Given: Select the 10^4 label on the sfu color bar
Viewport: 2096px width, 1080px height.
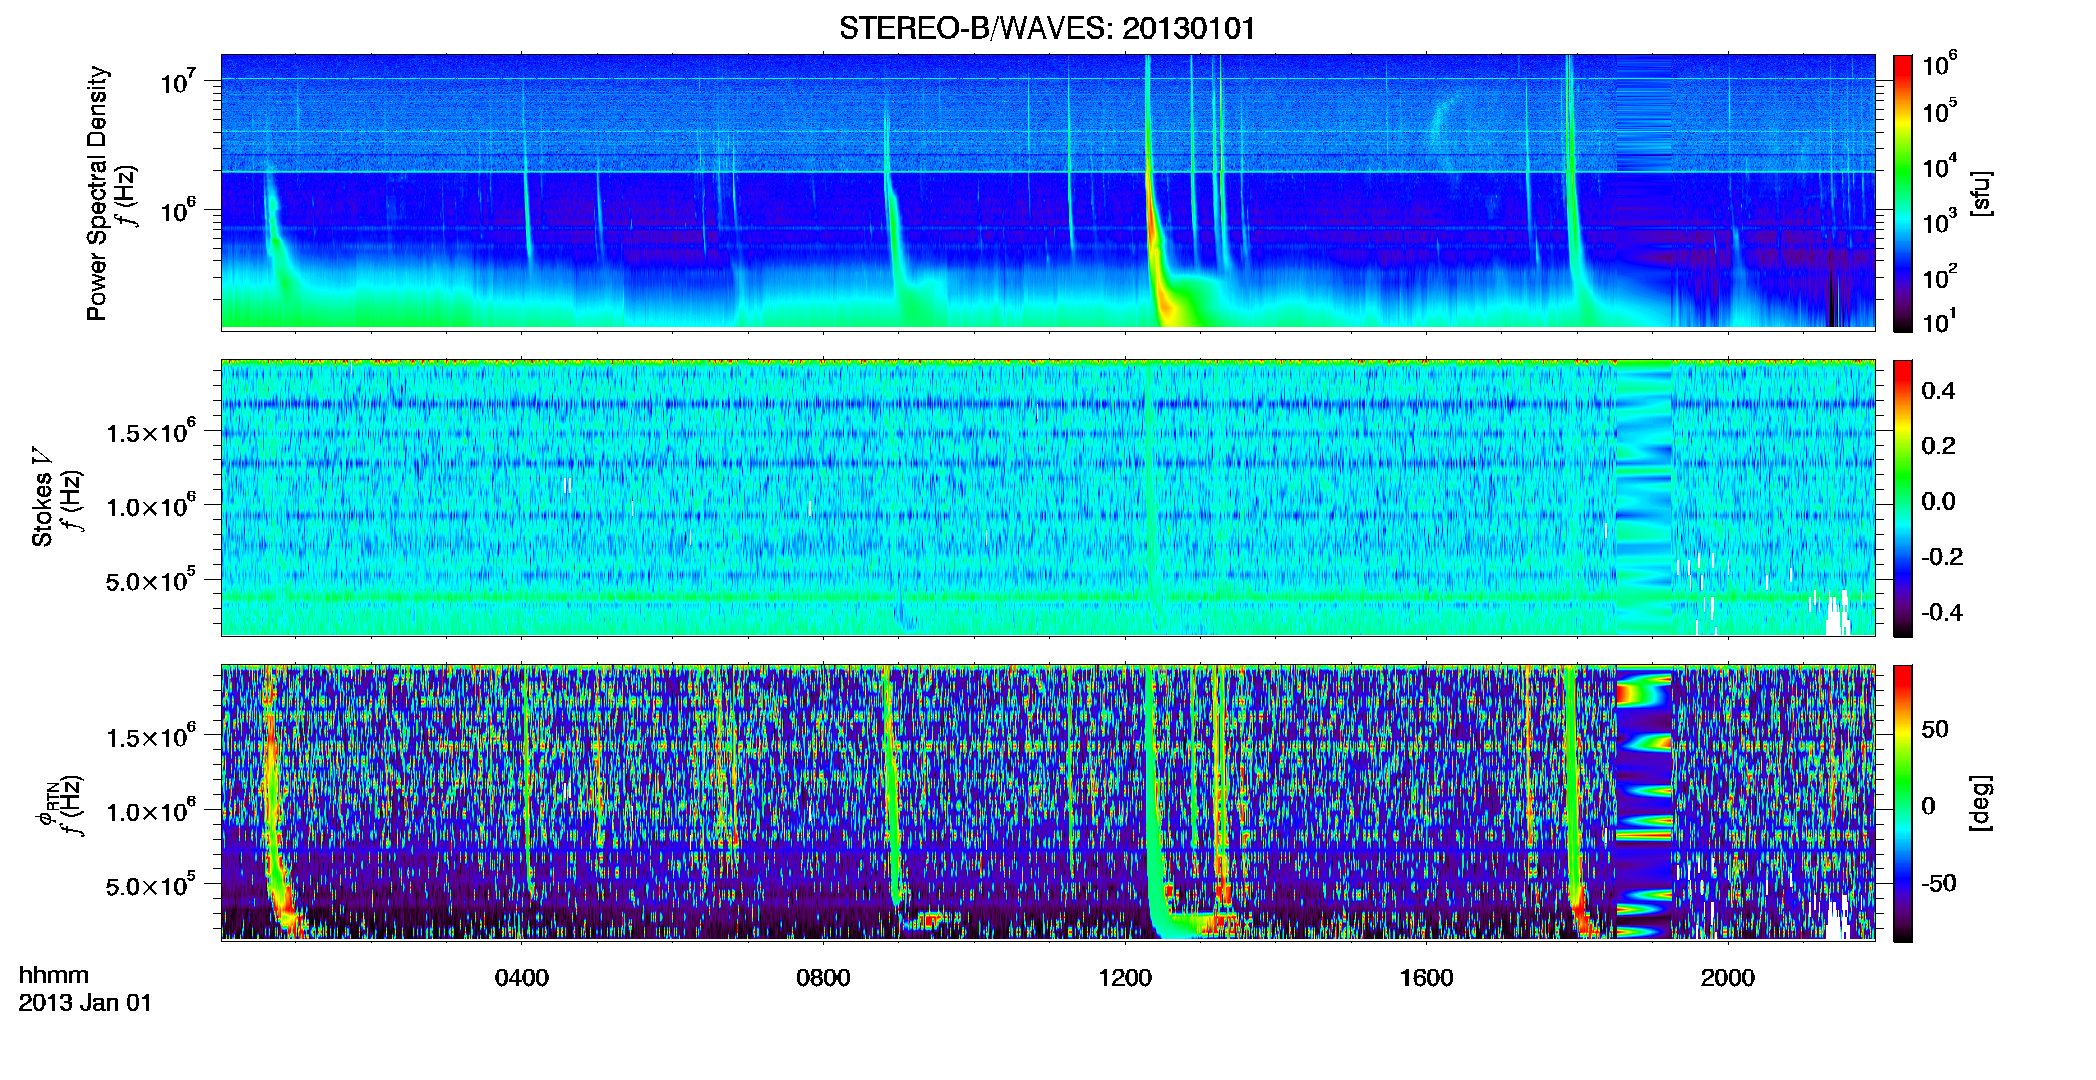Looking at the screenshot, I should (1939, 166).
